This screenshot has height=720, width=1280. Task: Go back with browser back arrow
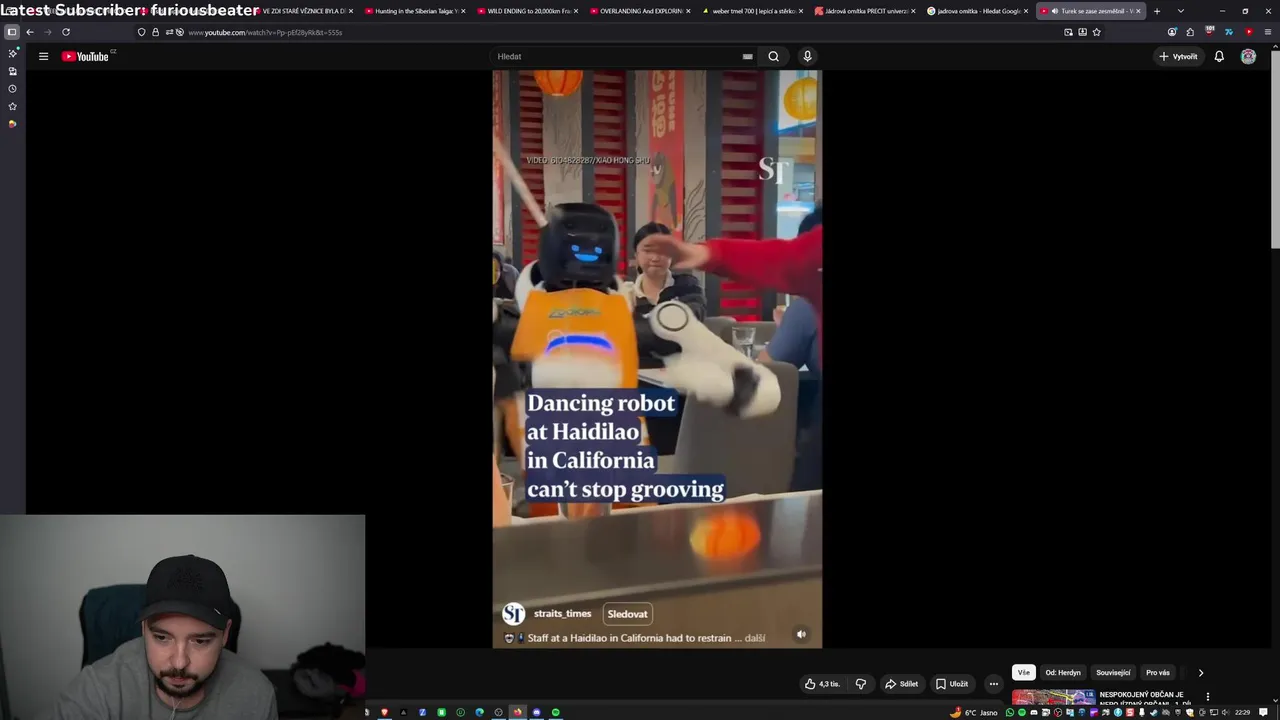tap(30, 32)
